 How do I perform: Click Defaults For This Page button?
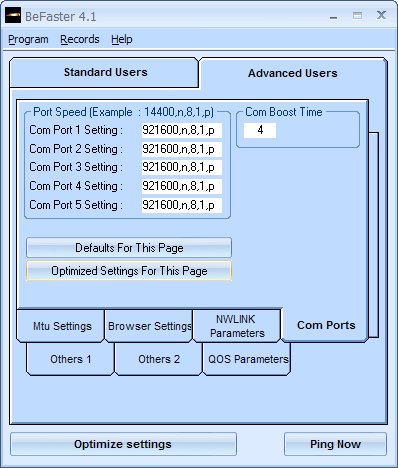pyautogui.click(x=129, y=248)
